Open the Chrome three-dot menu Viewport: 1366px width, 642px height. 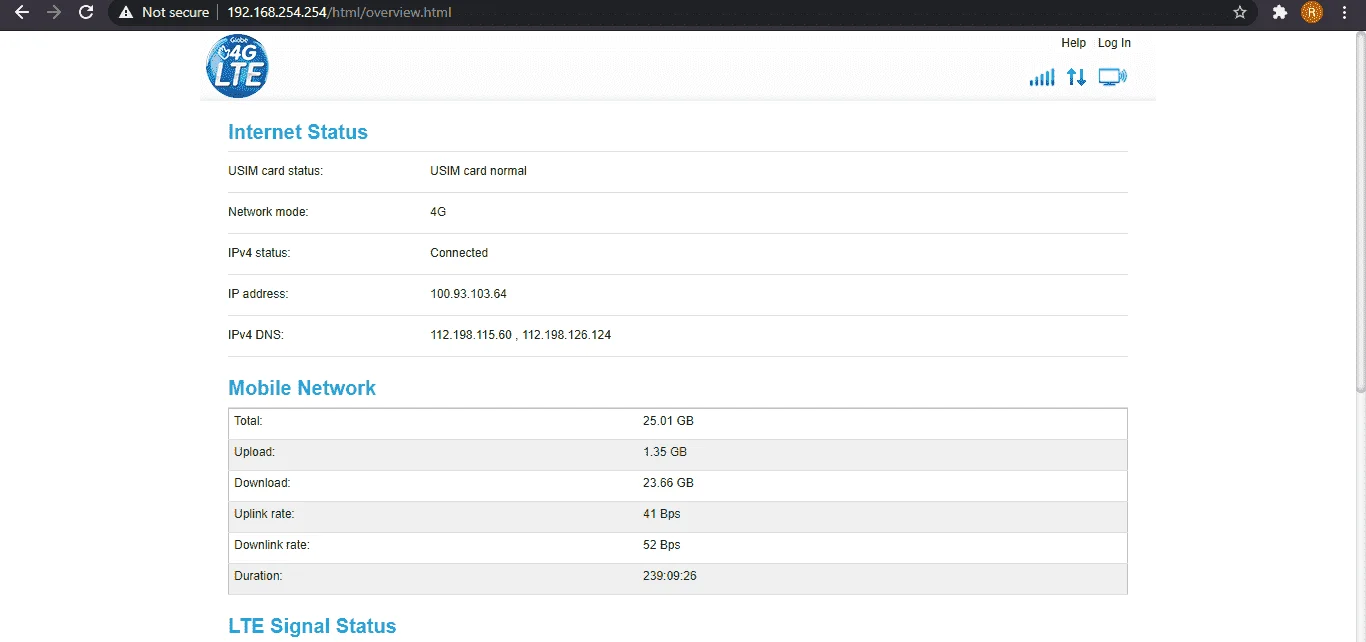click(x=1345, y=13)
